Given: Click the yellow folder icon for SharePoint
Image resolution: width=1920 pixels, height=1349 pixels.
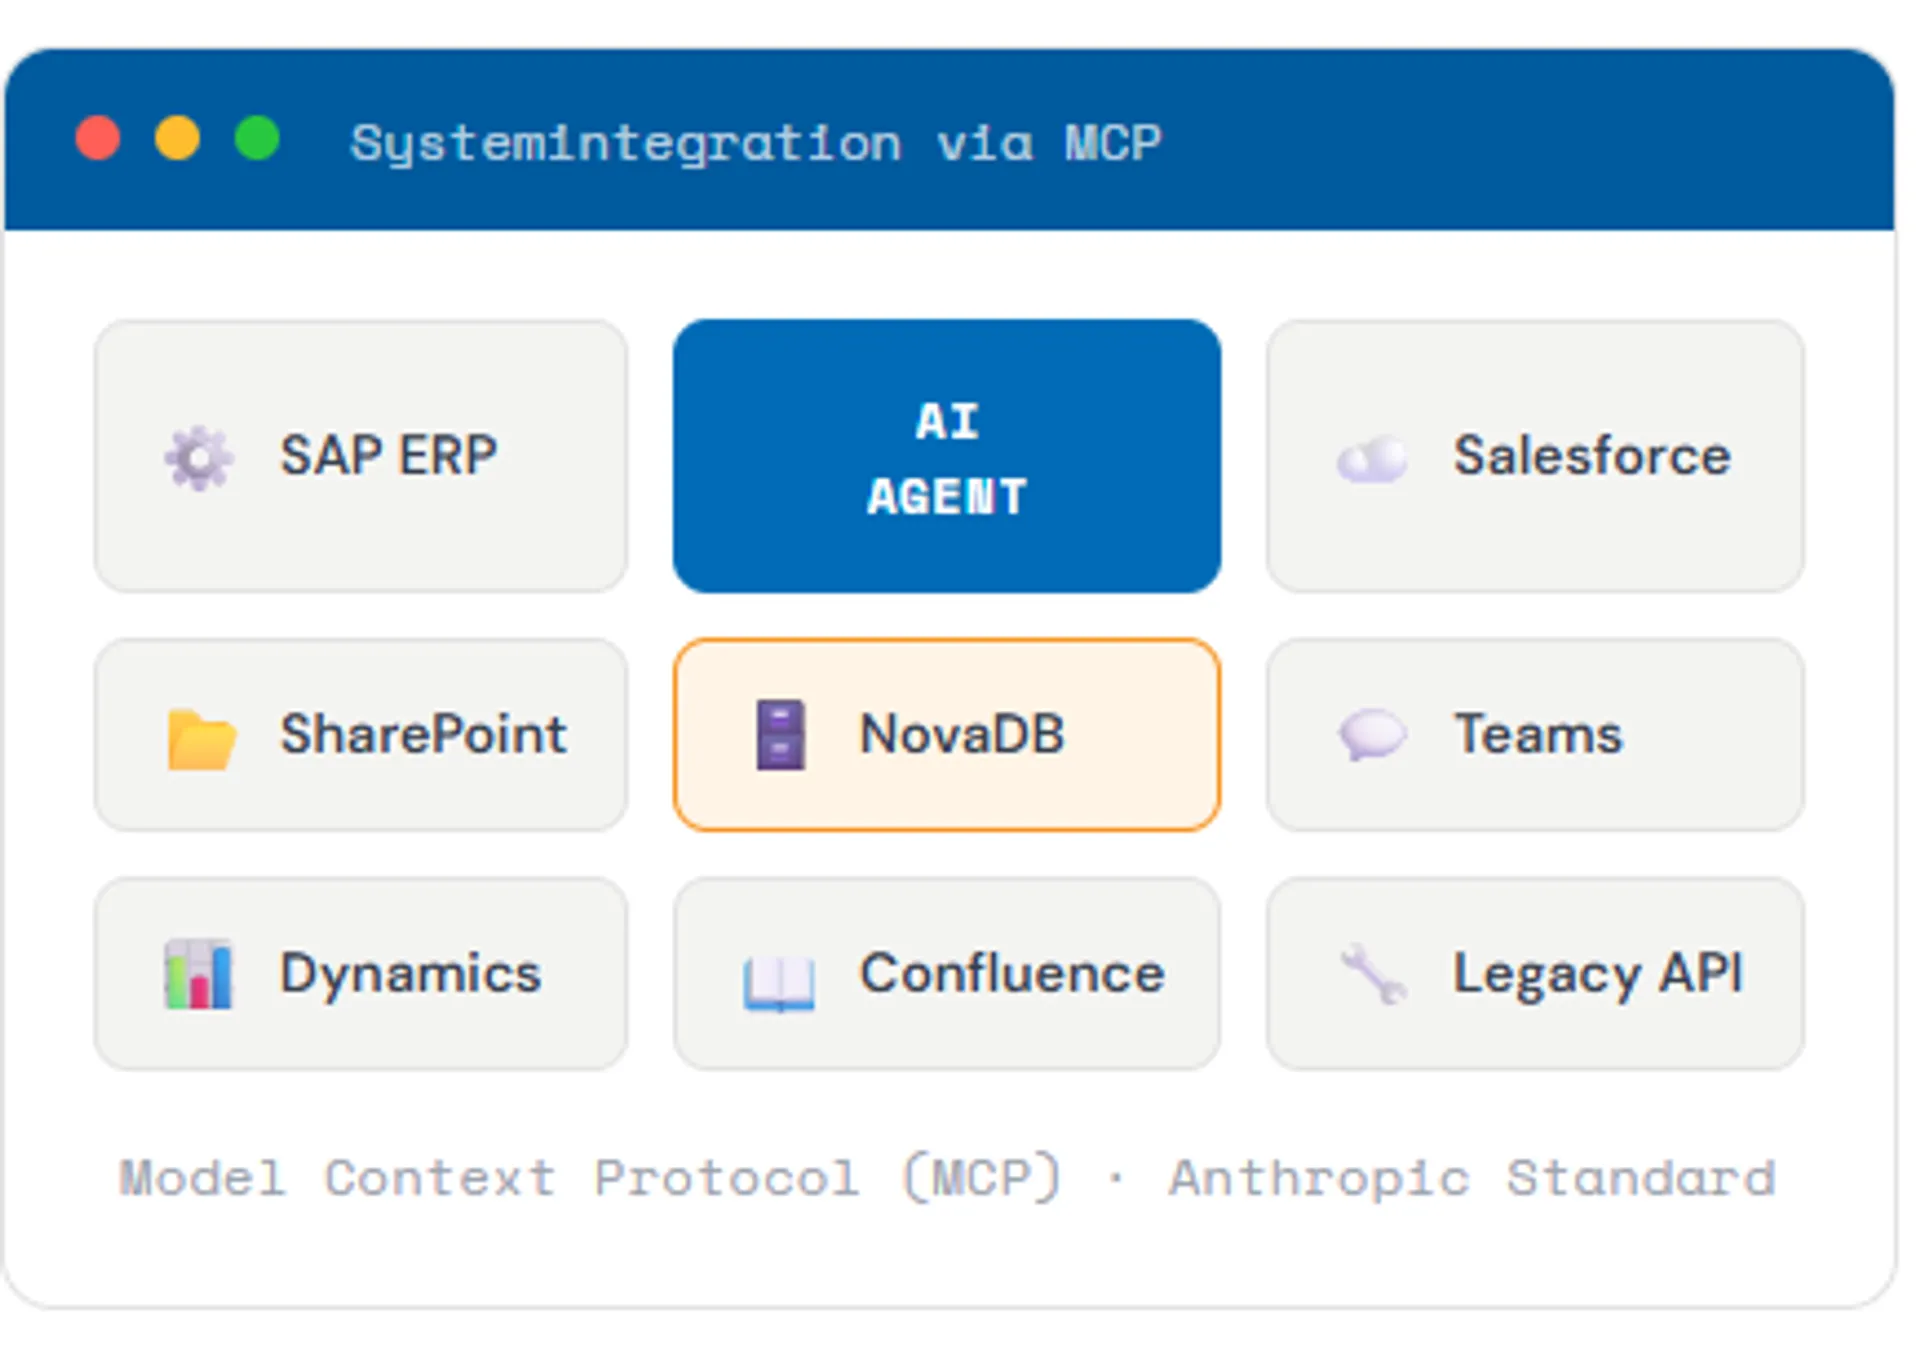Looking at the screenshot, I should pyautogui.click(x=201, y=739).
